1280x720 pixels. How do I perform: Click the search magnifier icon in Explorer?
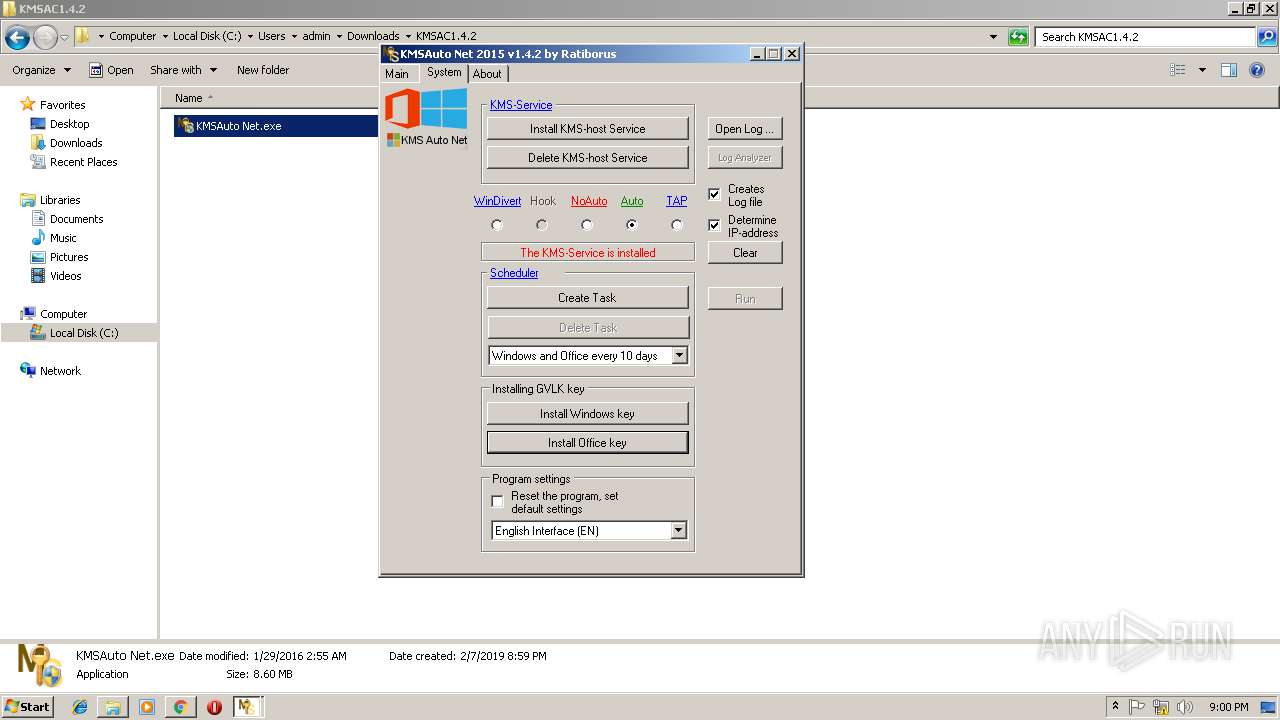coord(1267,37)
